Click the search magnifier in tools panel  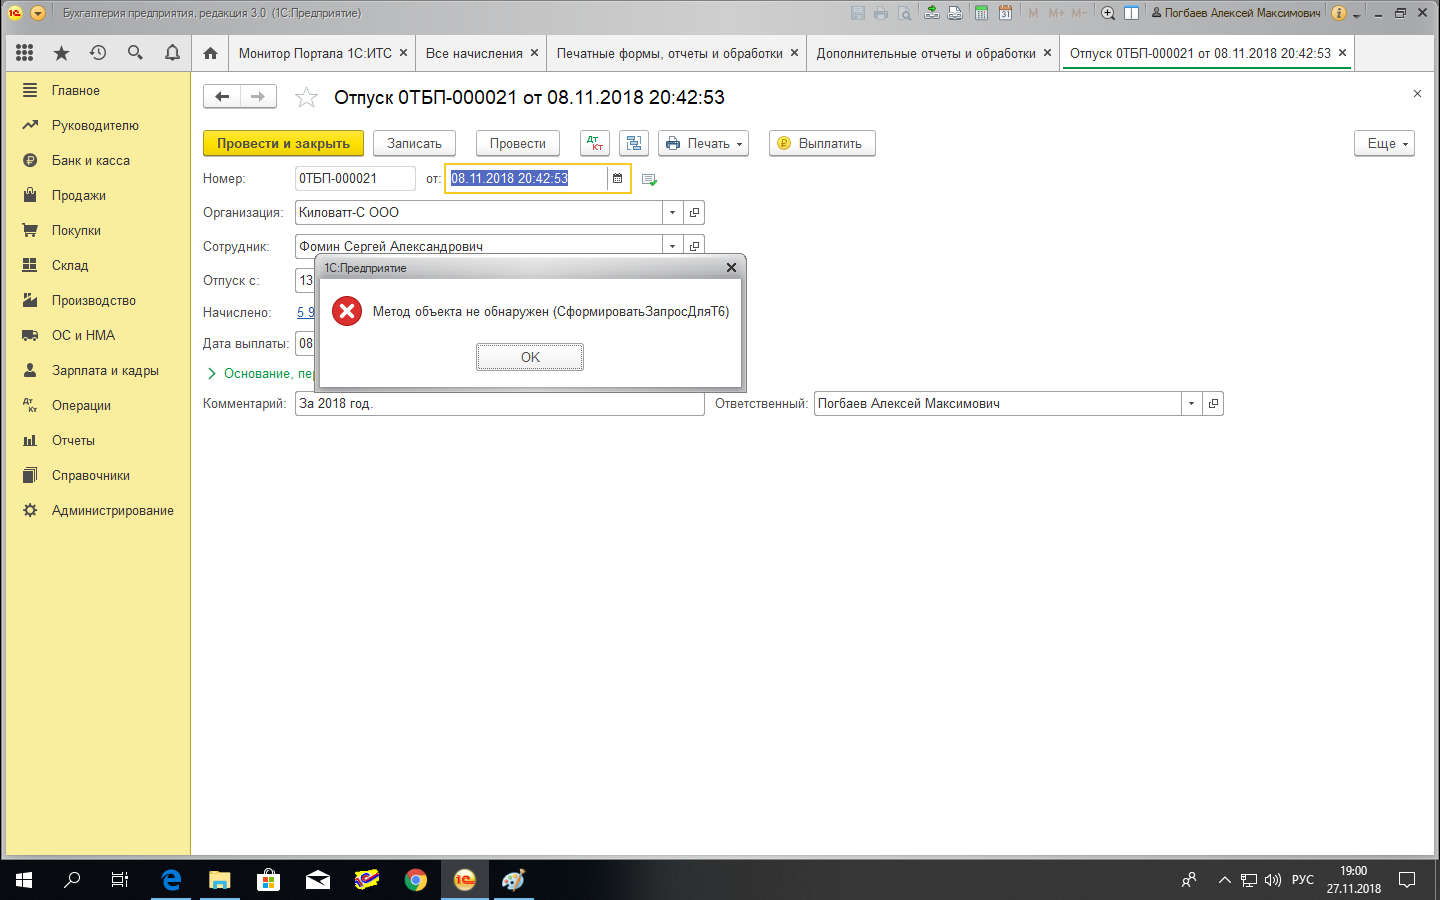point(135,53)
